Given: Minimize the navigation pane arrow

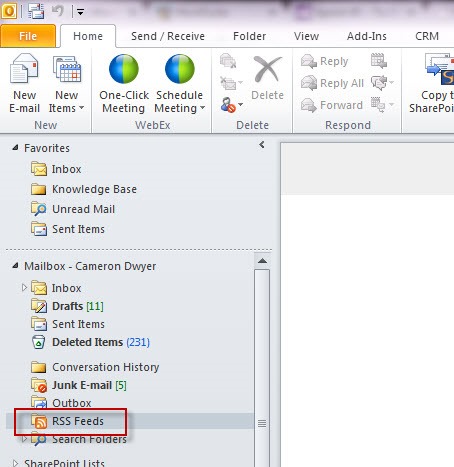Looking at the screenshot, I should tap(262, 145).
